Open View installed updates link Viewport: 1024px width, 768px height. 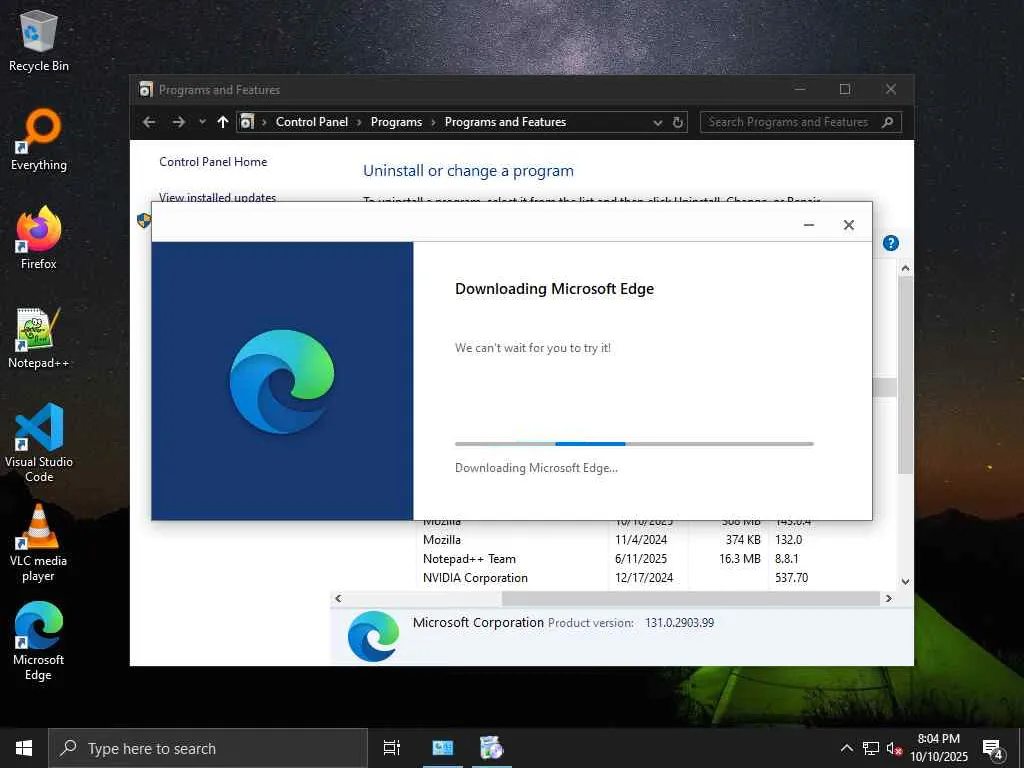click(x=217, y=197)
